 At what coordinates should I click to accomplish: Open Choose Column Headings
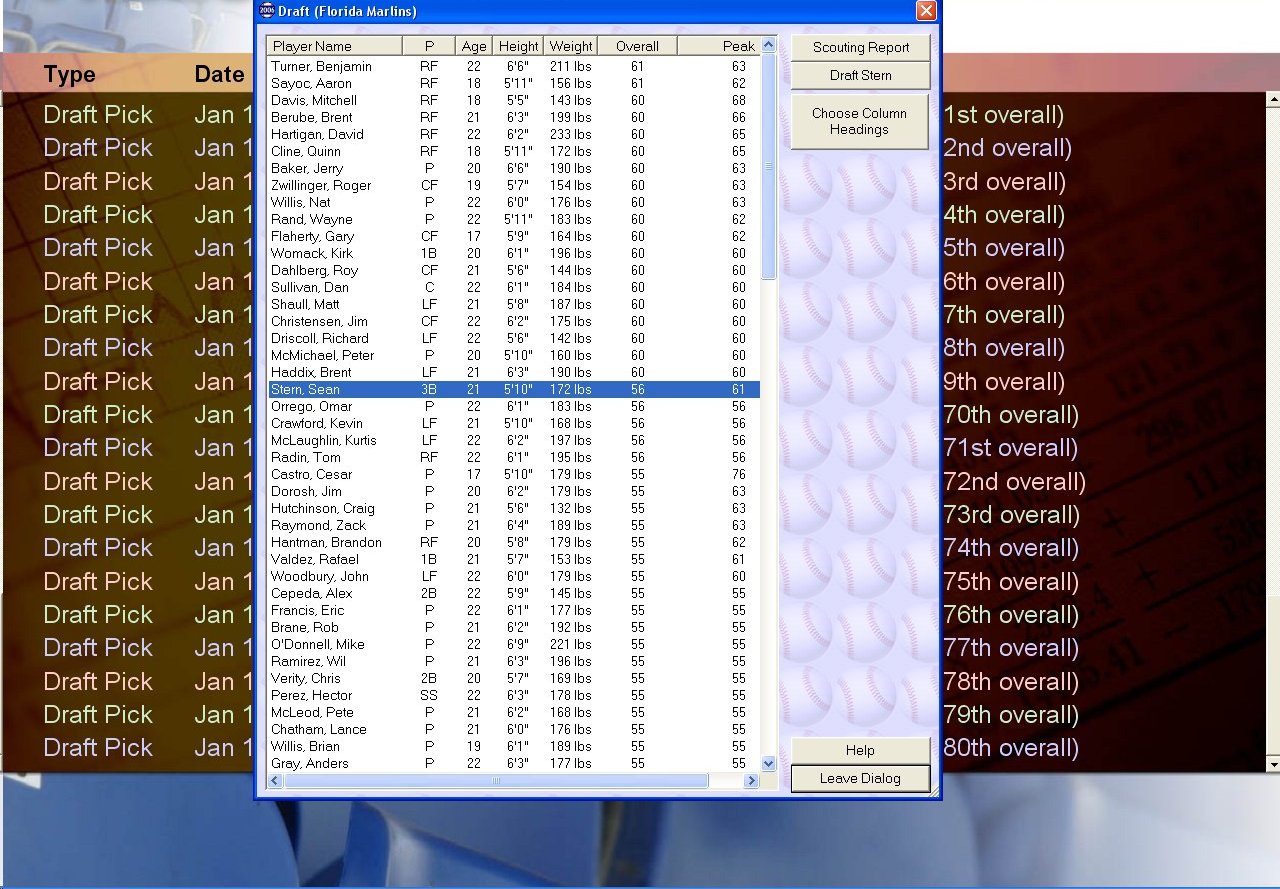point(860,121)
